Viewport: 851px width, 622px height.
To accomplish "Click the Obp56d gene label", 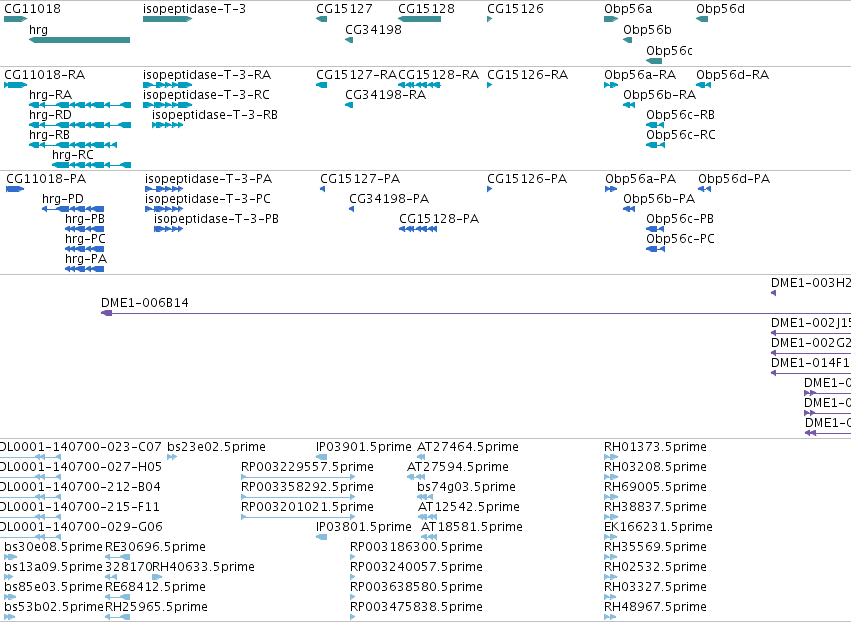I will (721, 9).
